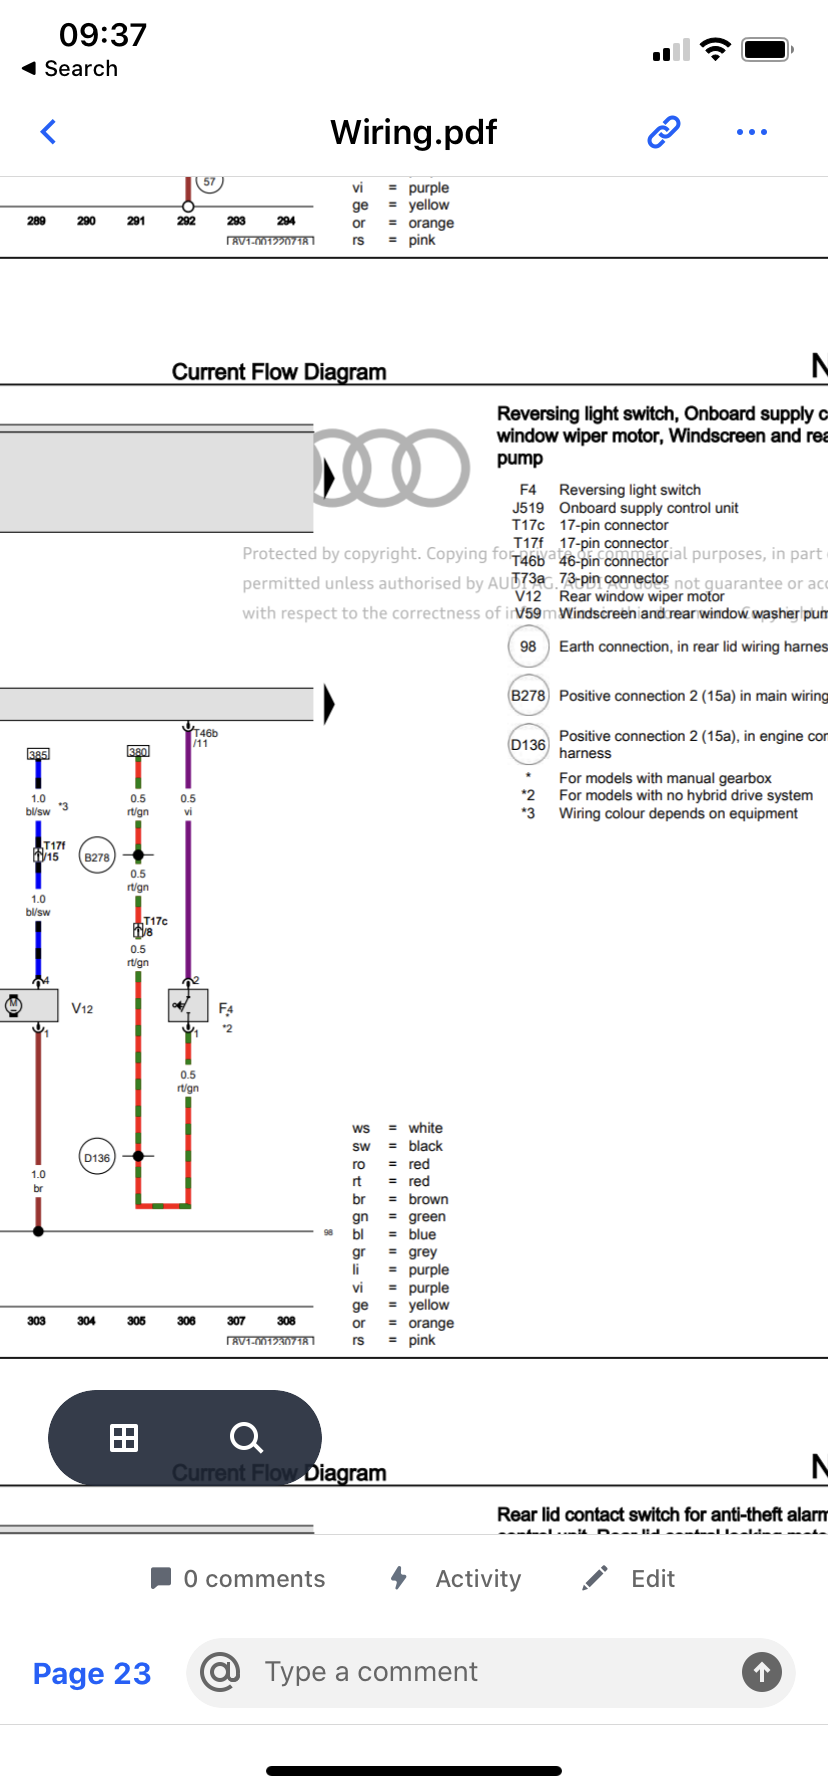Tap the pencil Edit icon

[595, 1578]
